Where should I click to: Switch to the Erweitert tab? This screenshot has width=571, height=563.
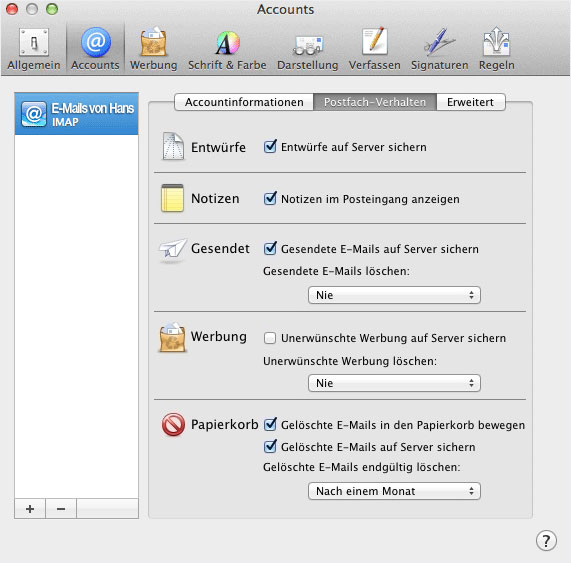point(470,102)
